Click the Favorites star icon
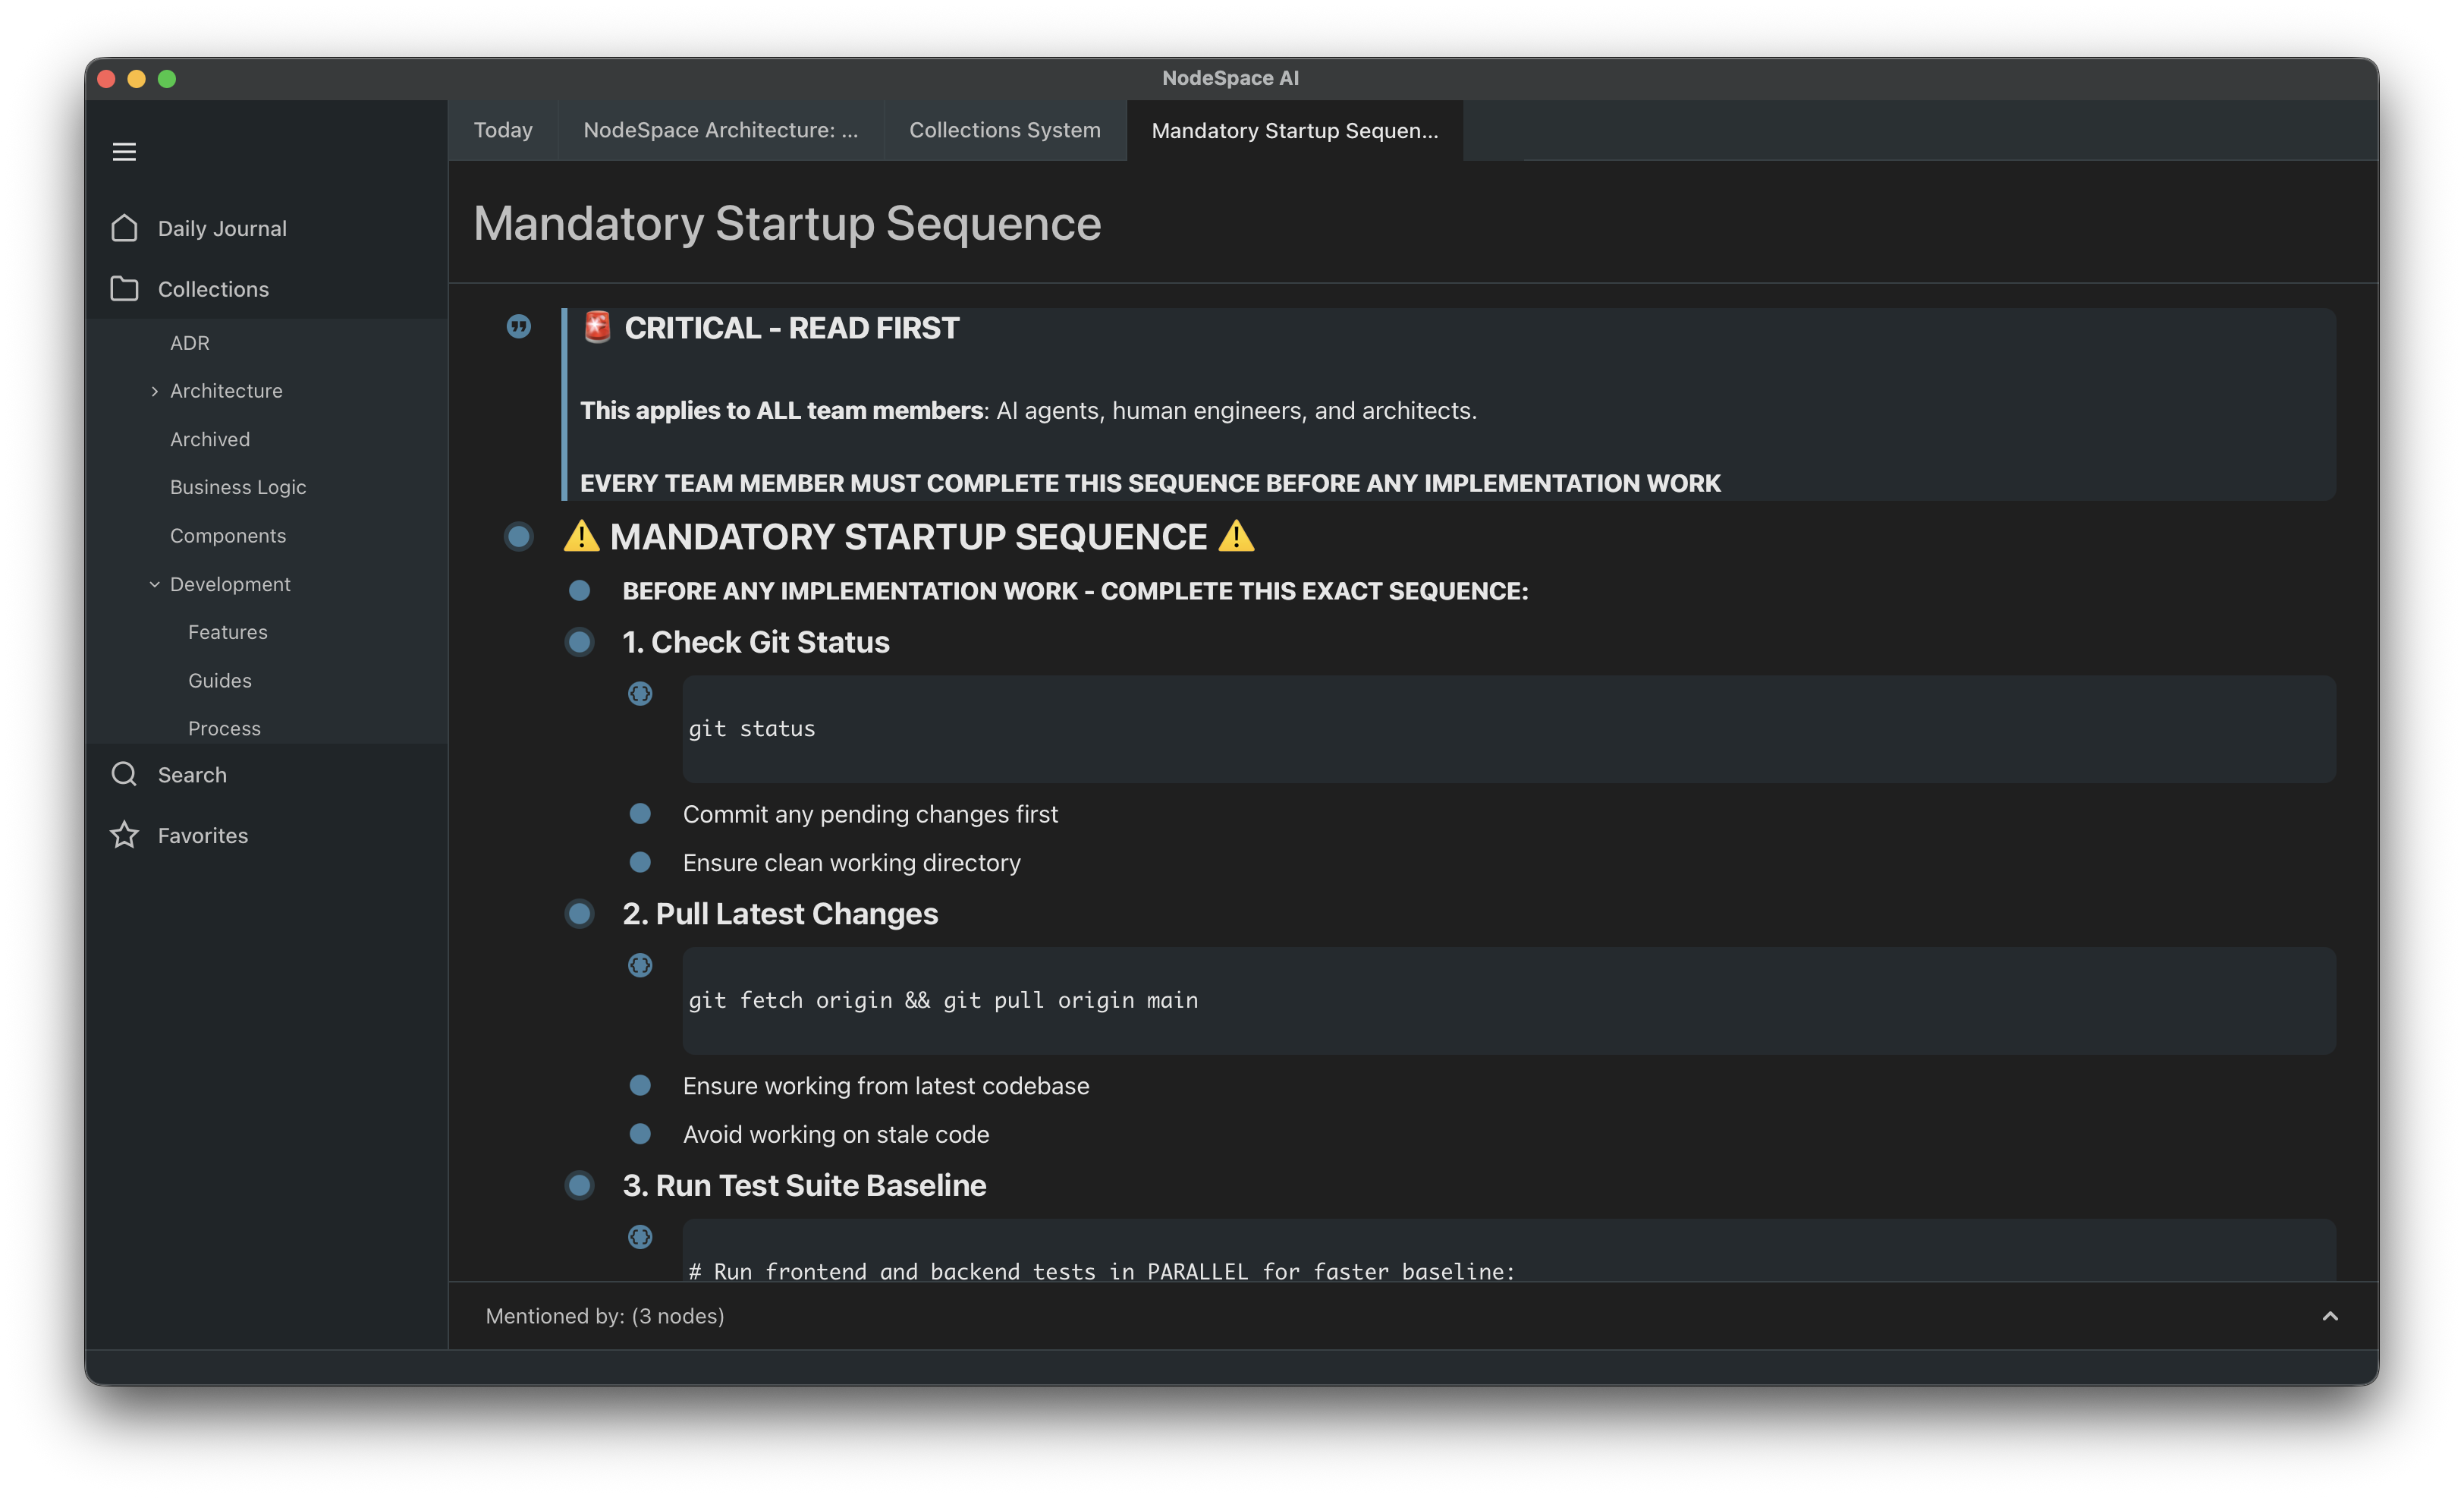Screen dimensions: 2464x1498 click(x=124, y=835)
